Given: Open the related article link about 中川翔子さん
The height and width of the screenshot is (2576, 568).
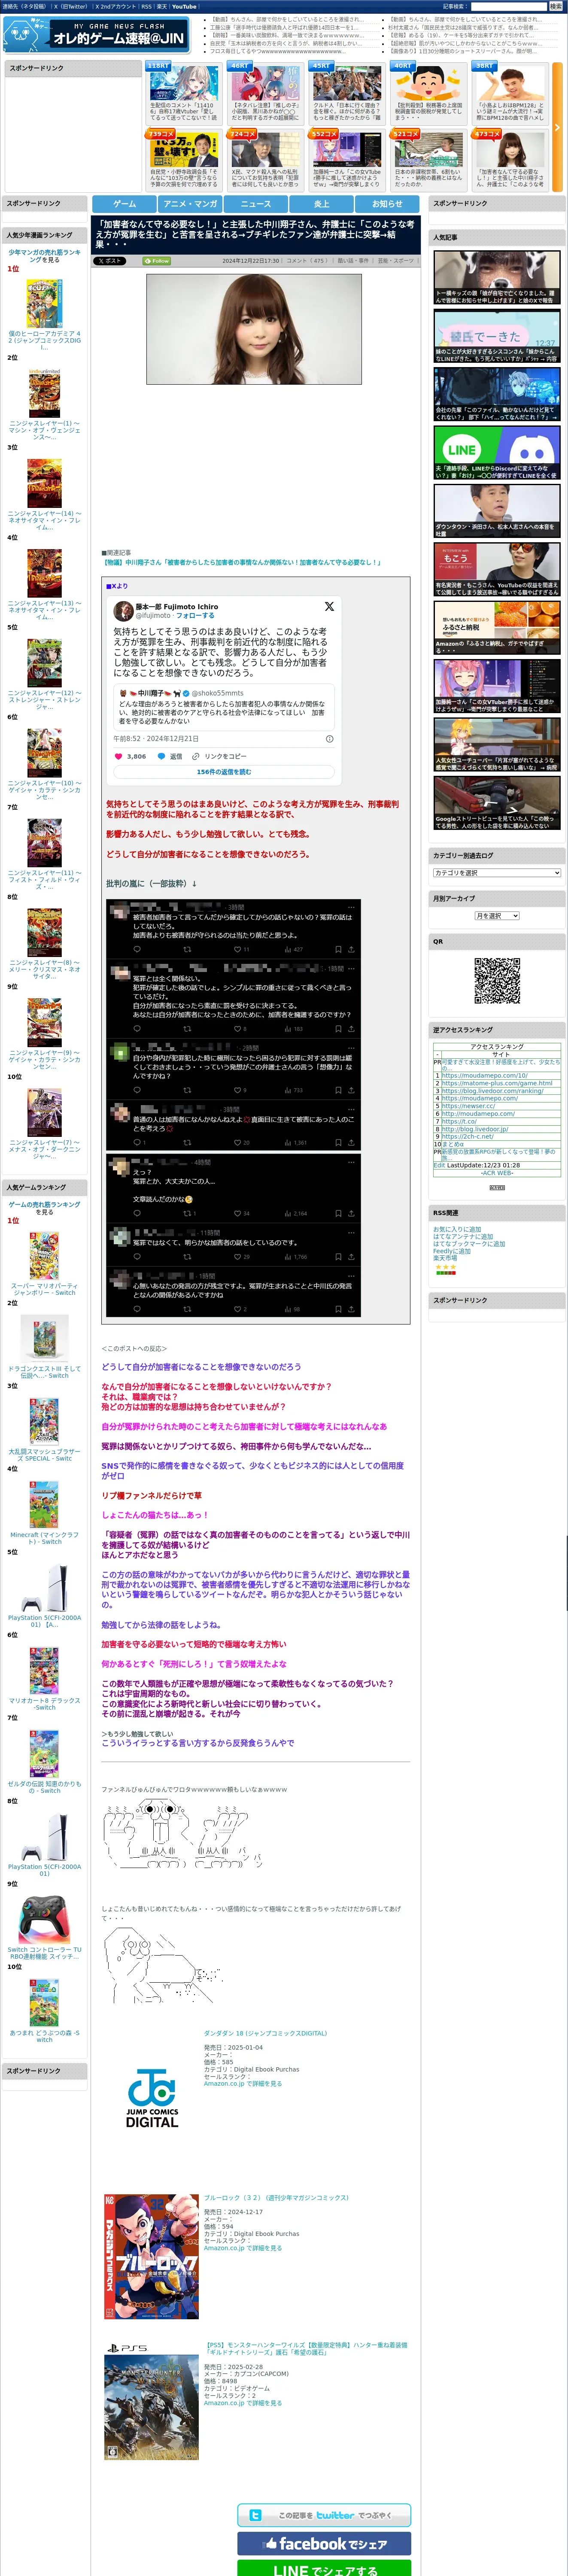Looking at the screenshot, I should click(x=242, y=562).
